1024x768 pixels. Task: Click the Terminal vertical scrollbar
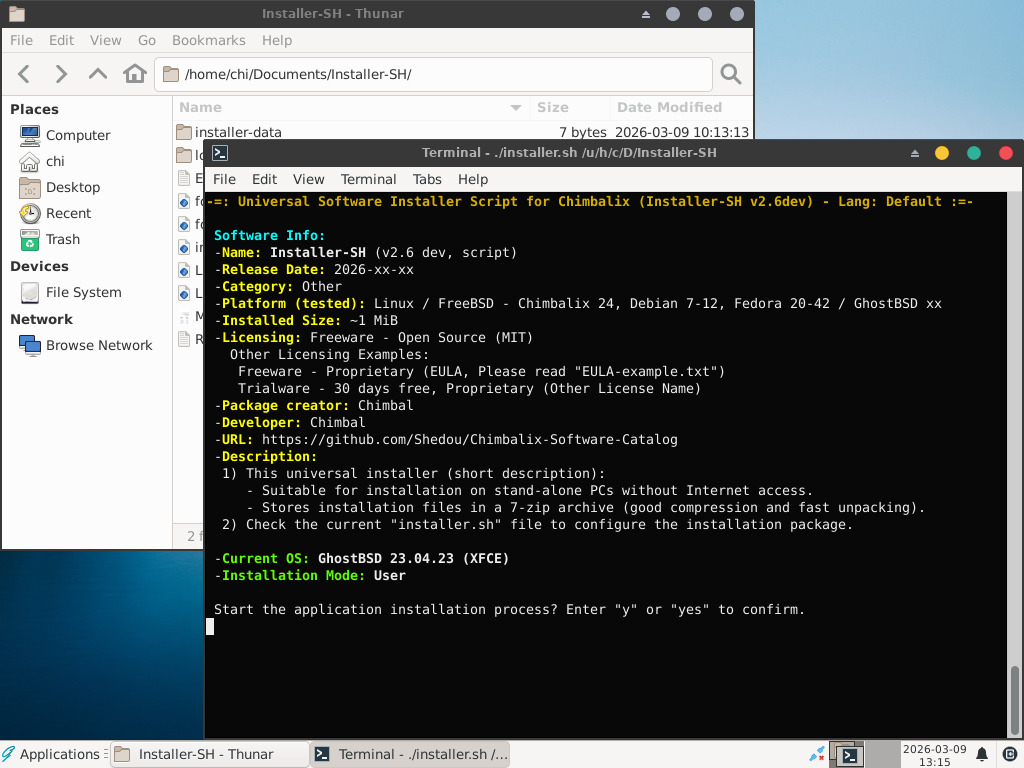(x=1014, y=700)
